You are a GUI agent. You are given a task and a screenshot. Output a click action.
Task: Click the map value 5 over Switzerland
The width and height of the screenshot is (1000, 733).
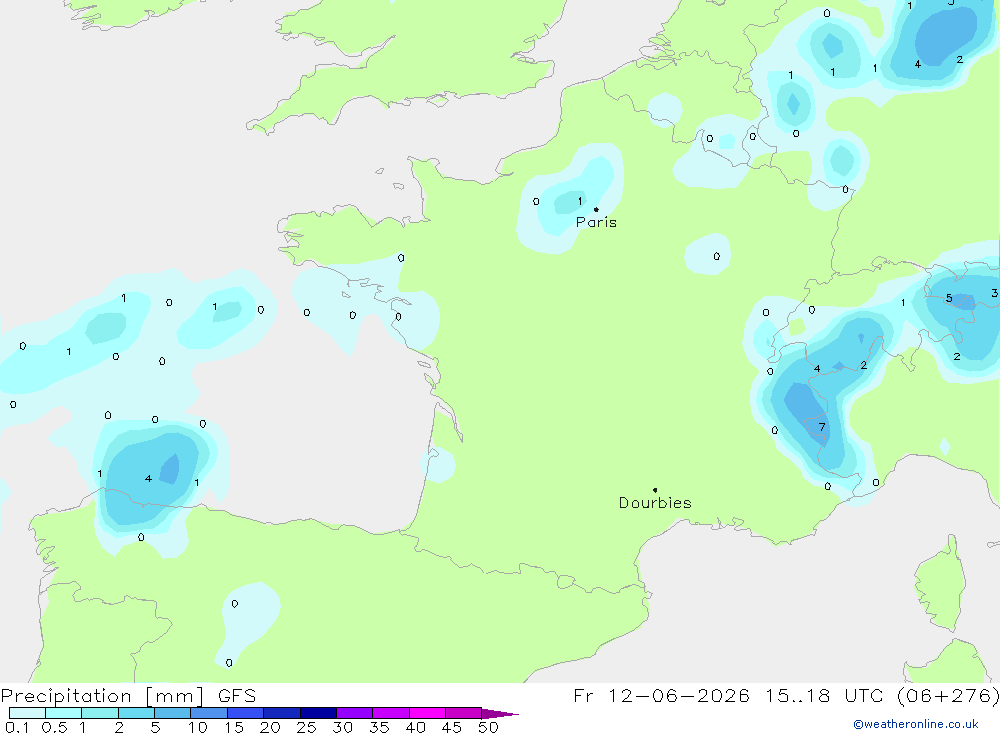point(949,298)
